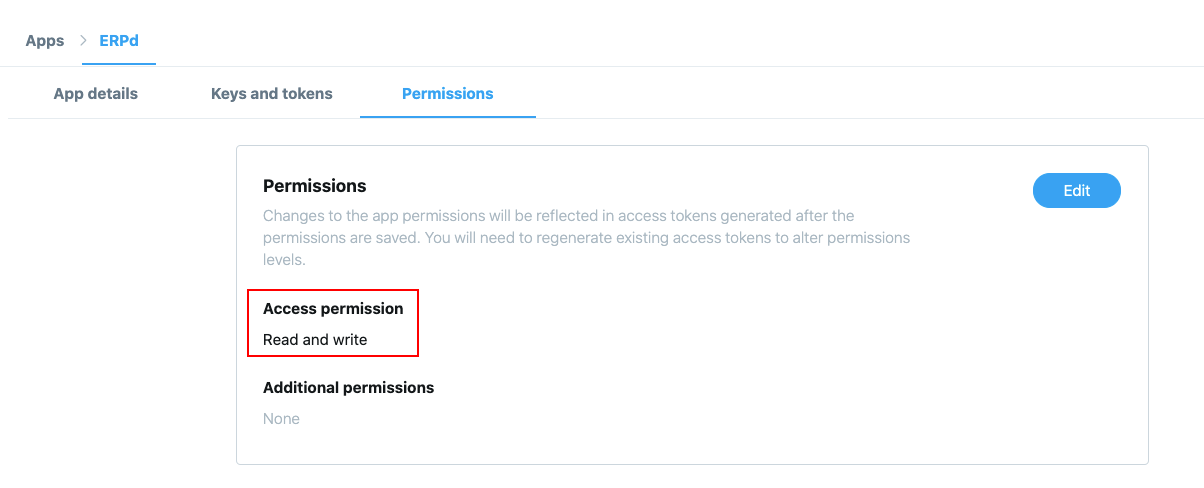This screenshot has width=1204, height=488.
Task: Select the Read and write value
Action: [x=315, y=339]
